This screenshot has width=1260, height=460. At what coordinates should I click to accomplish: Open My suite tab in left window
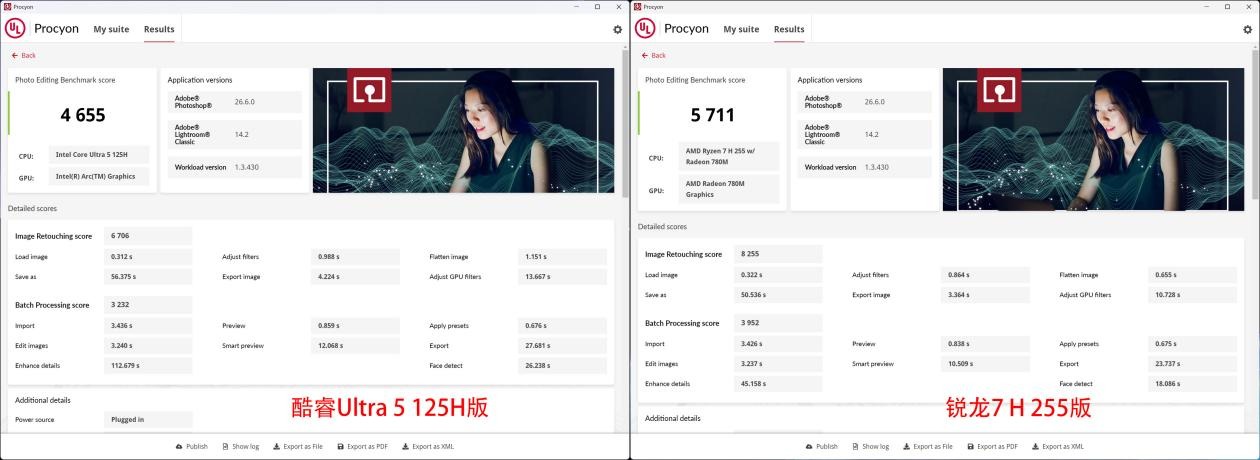click(111, 29)
